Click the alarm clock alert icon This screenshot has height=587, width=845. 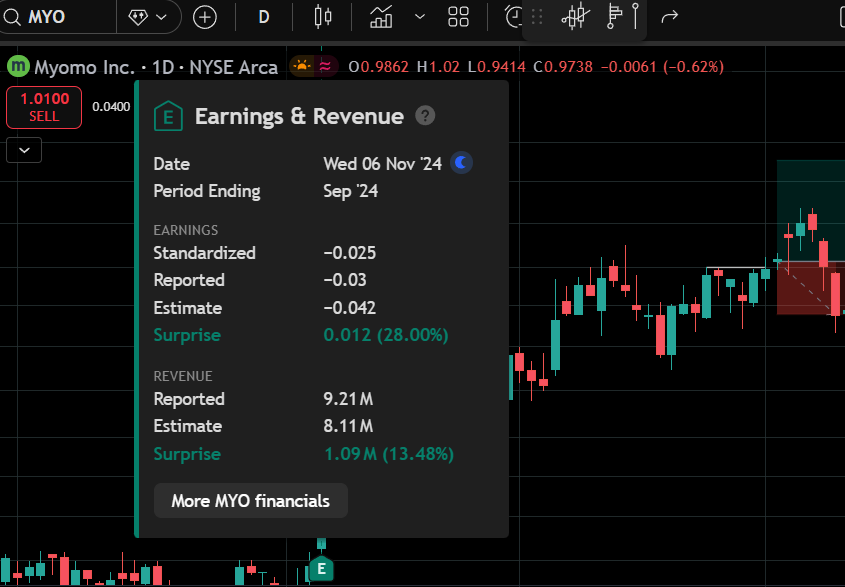(x=514, y=17)
